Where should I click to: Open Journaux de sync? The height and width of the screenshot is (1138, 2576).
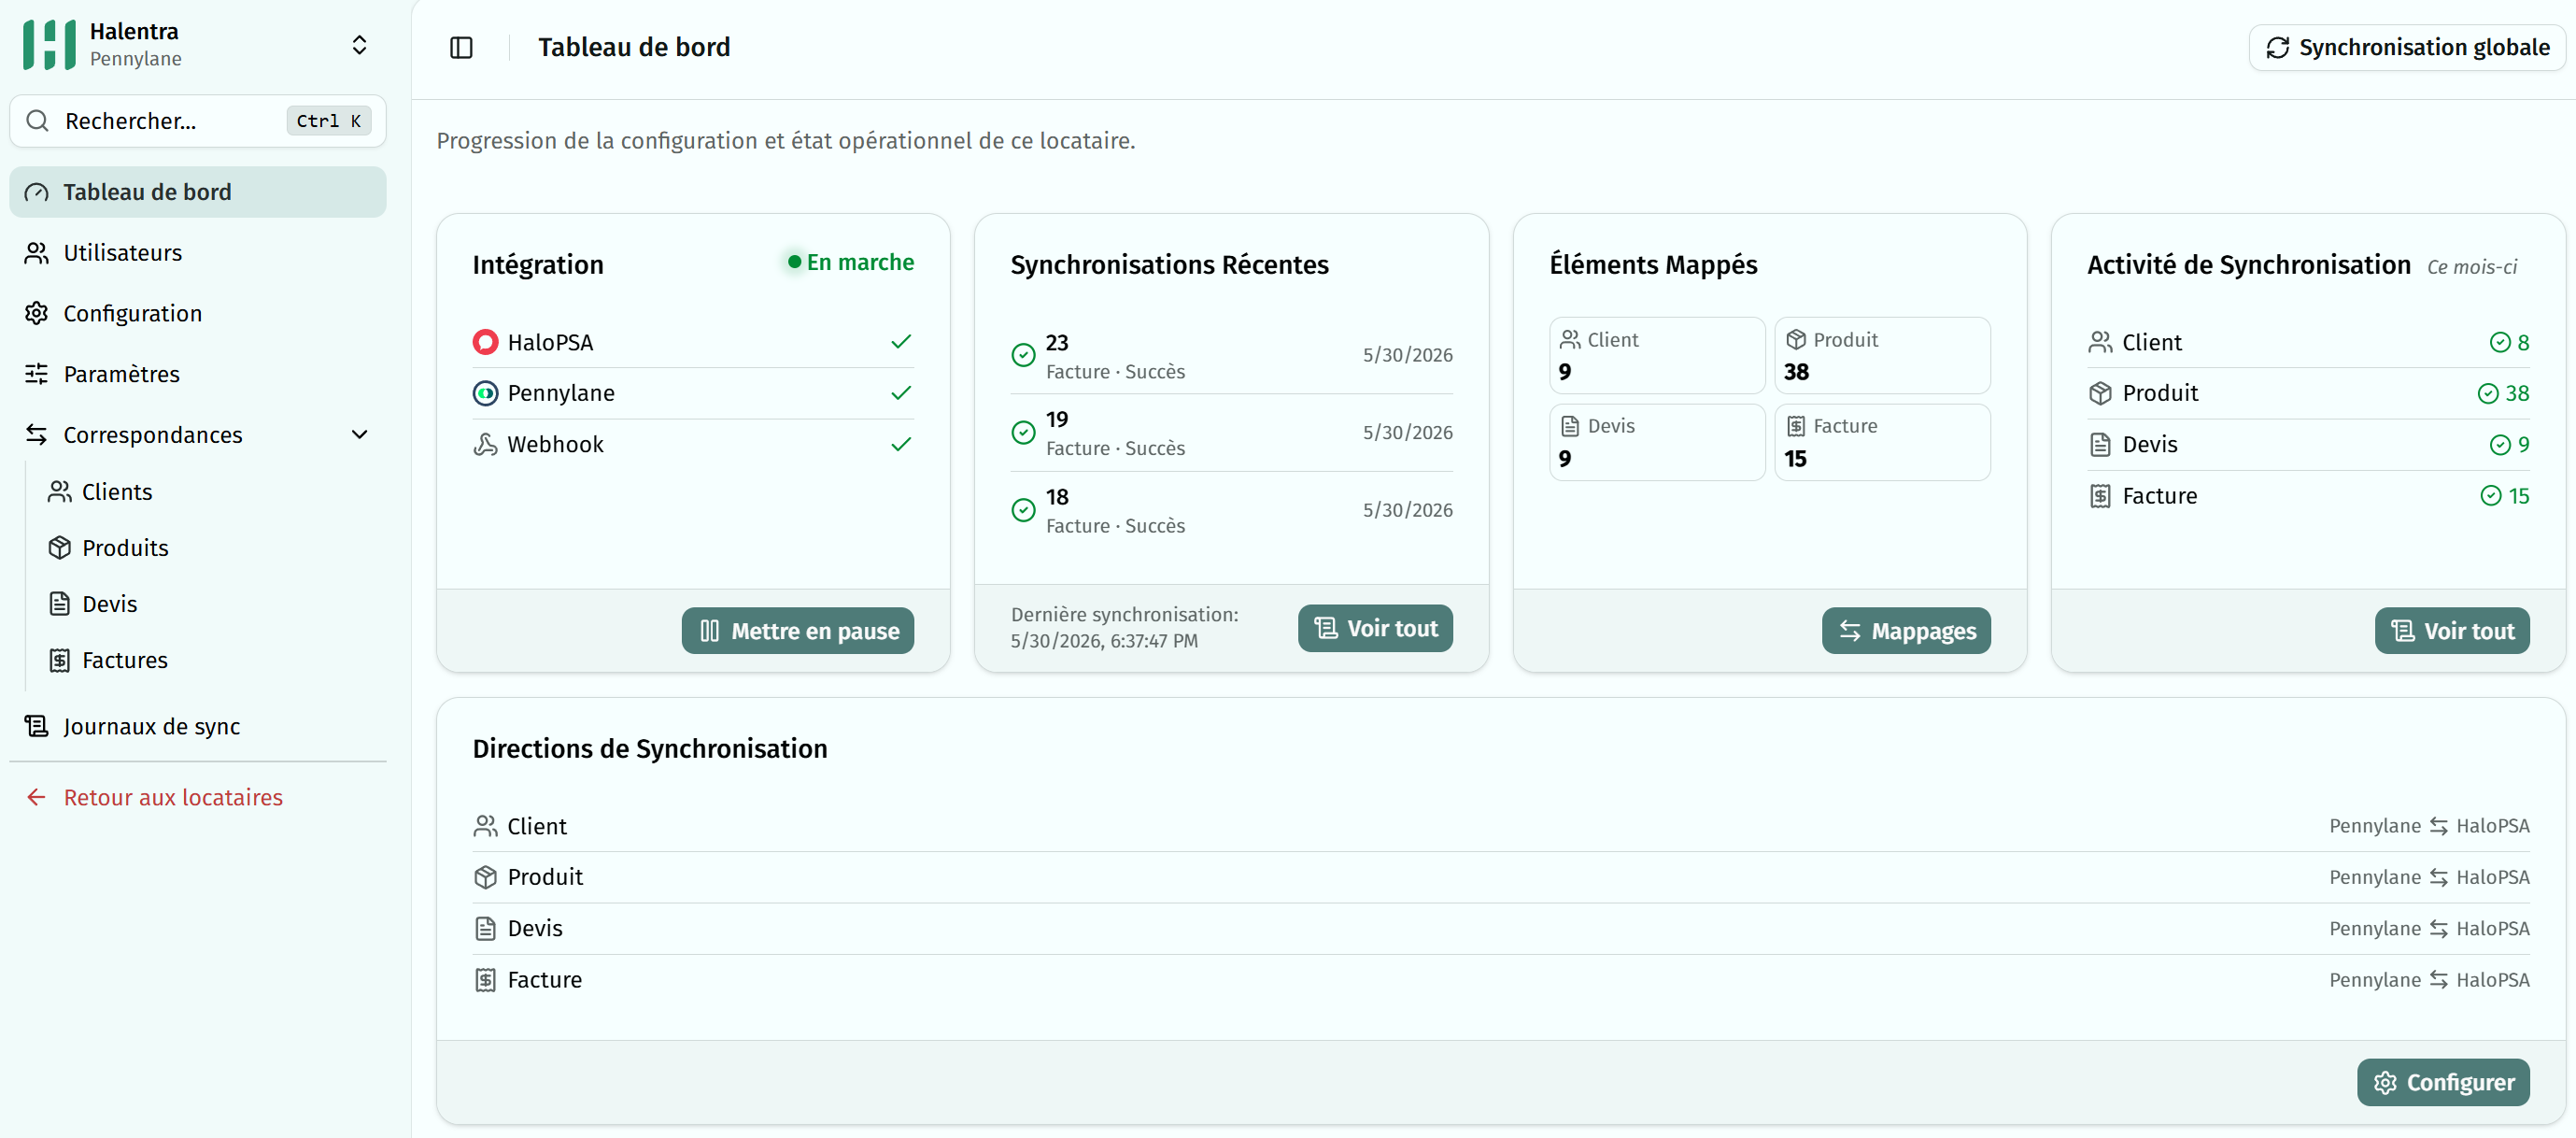point(198,726)
